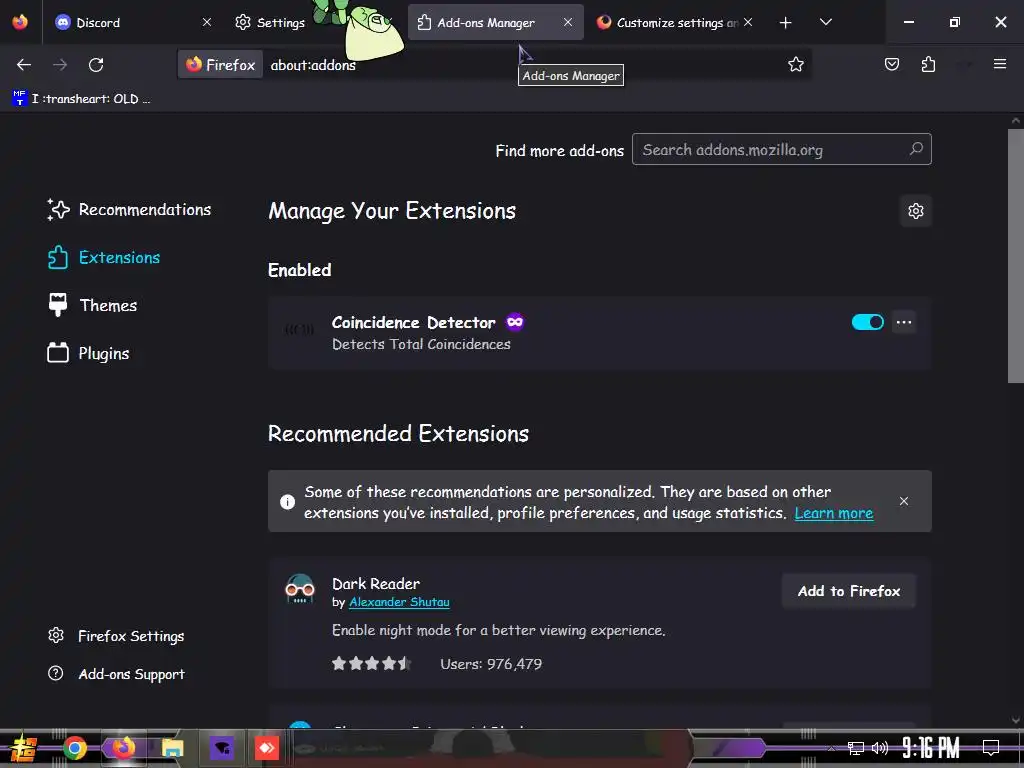Open the tools gear for all add-ons
Screen dimensions: 1024x768
pyautogui.click(x=916, y=211)
